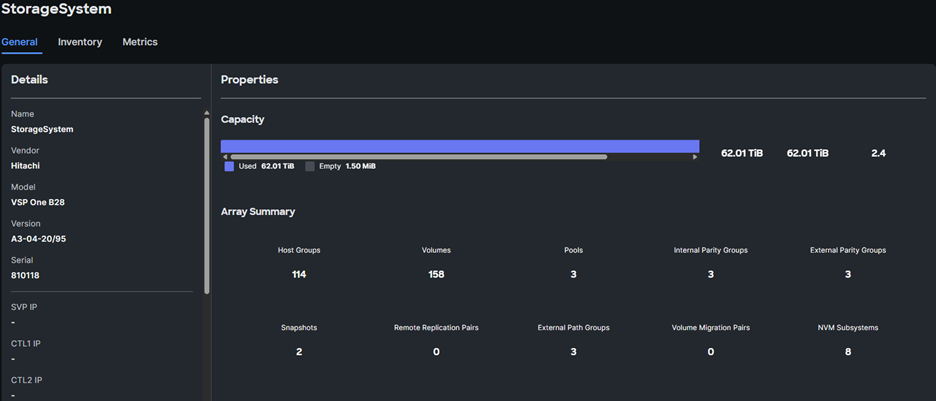This screenshot has height=401, width=936.
Task: Open the Inventory tab
Action: pyautogui.click(x=80, y=42)
